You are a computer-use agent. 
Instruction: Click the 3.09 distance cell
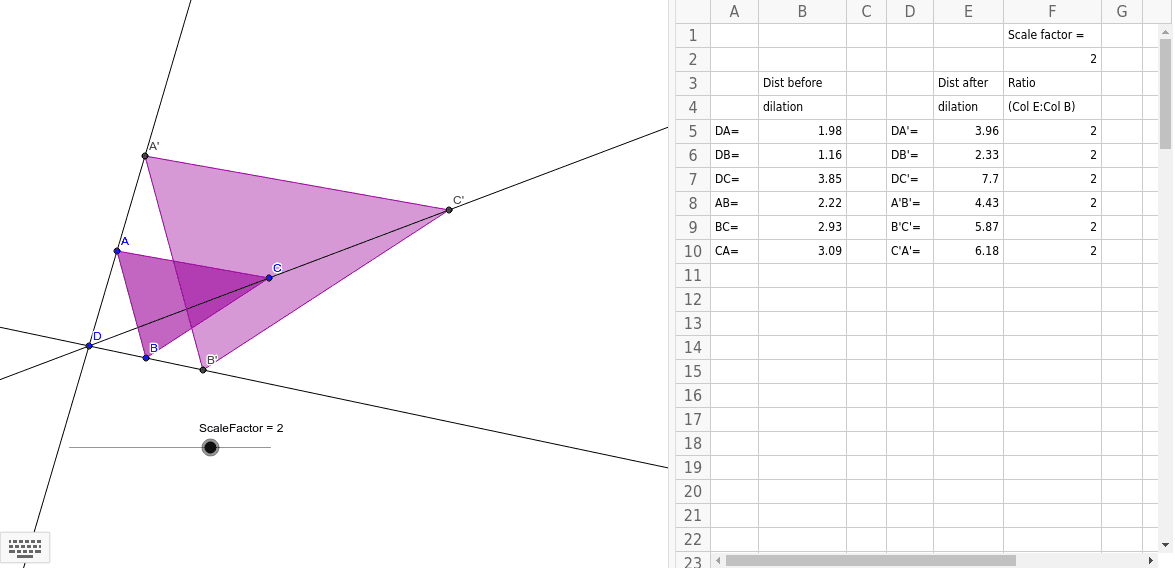point(802,251)
